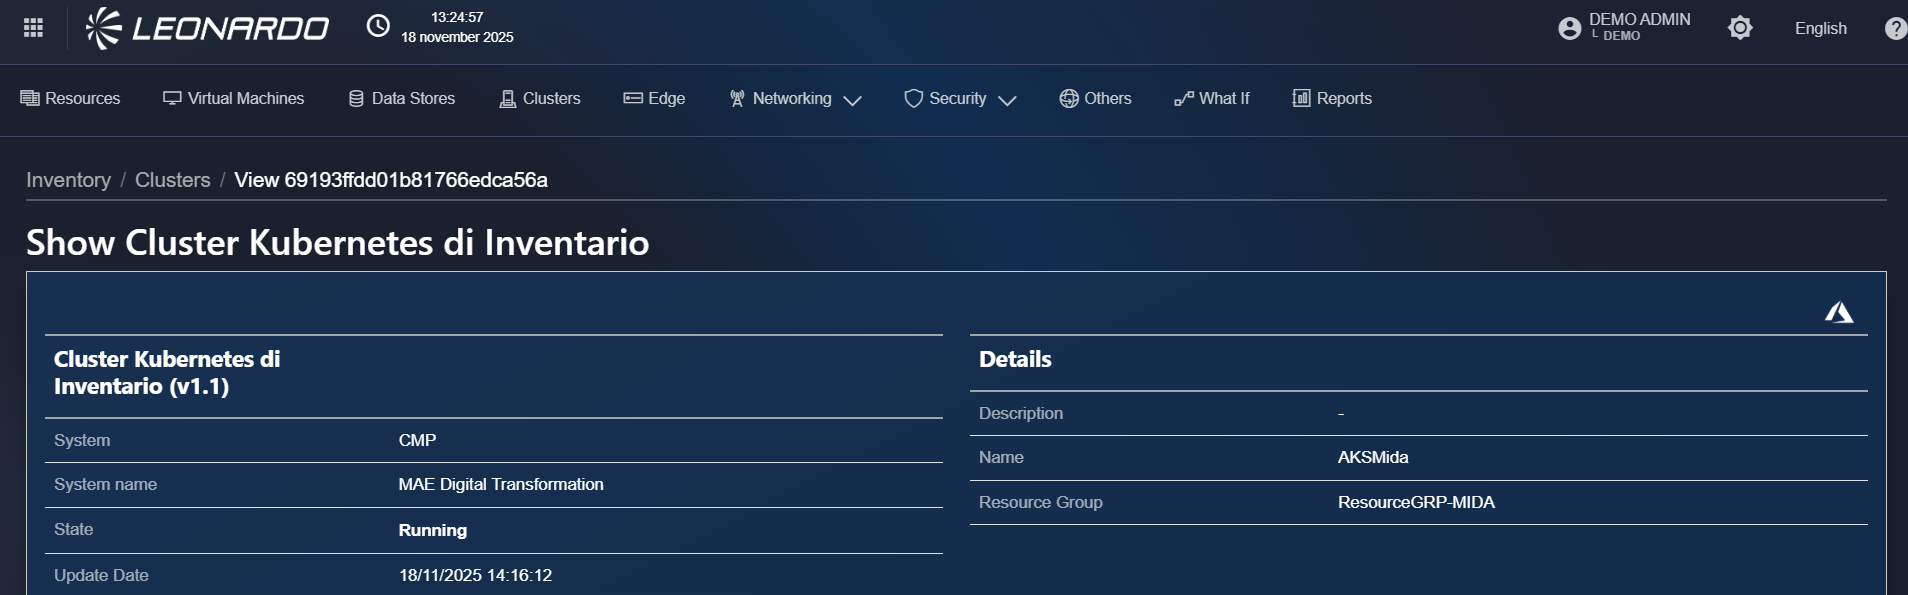
Task: Select the Clusters menu item
Action: point(540,98)
